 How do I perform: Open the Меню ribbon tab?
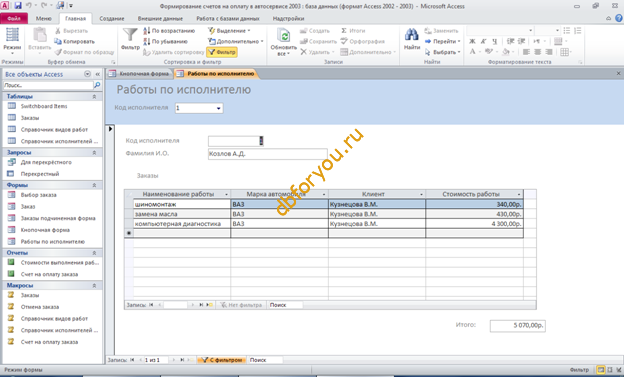(x=43, y=18)
